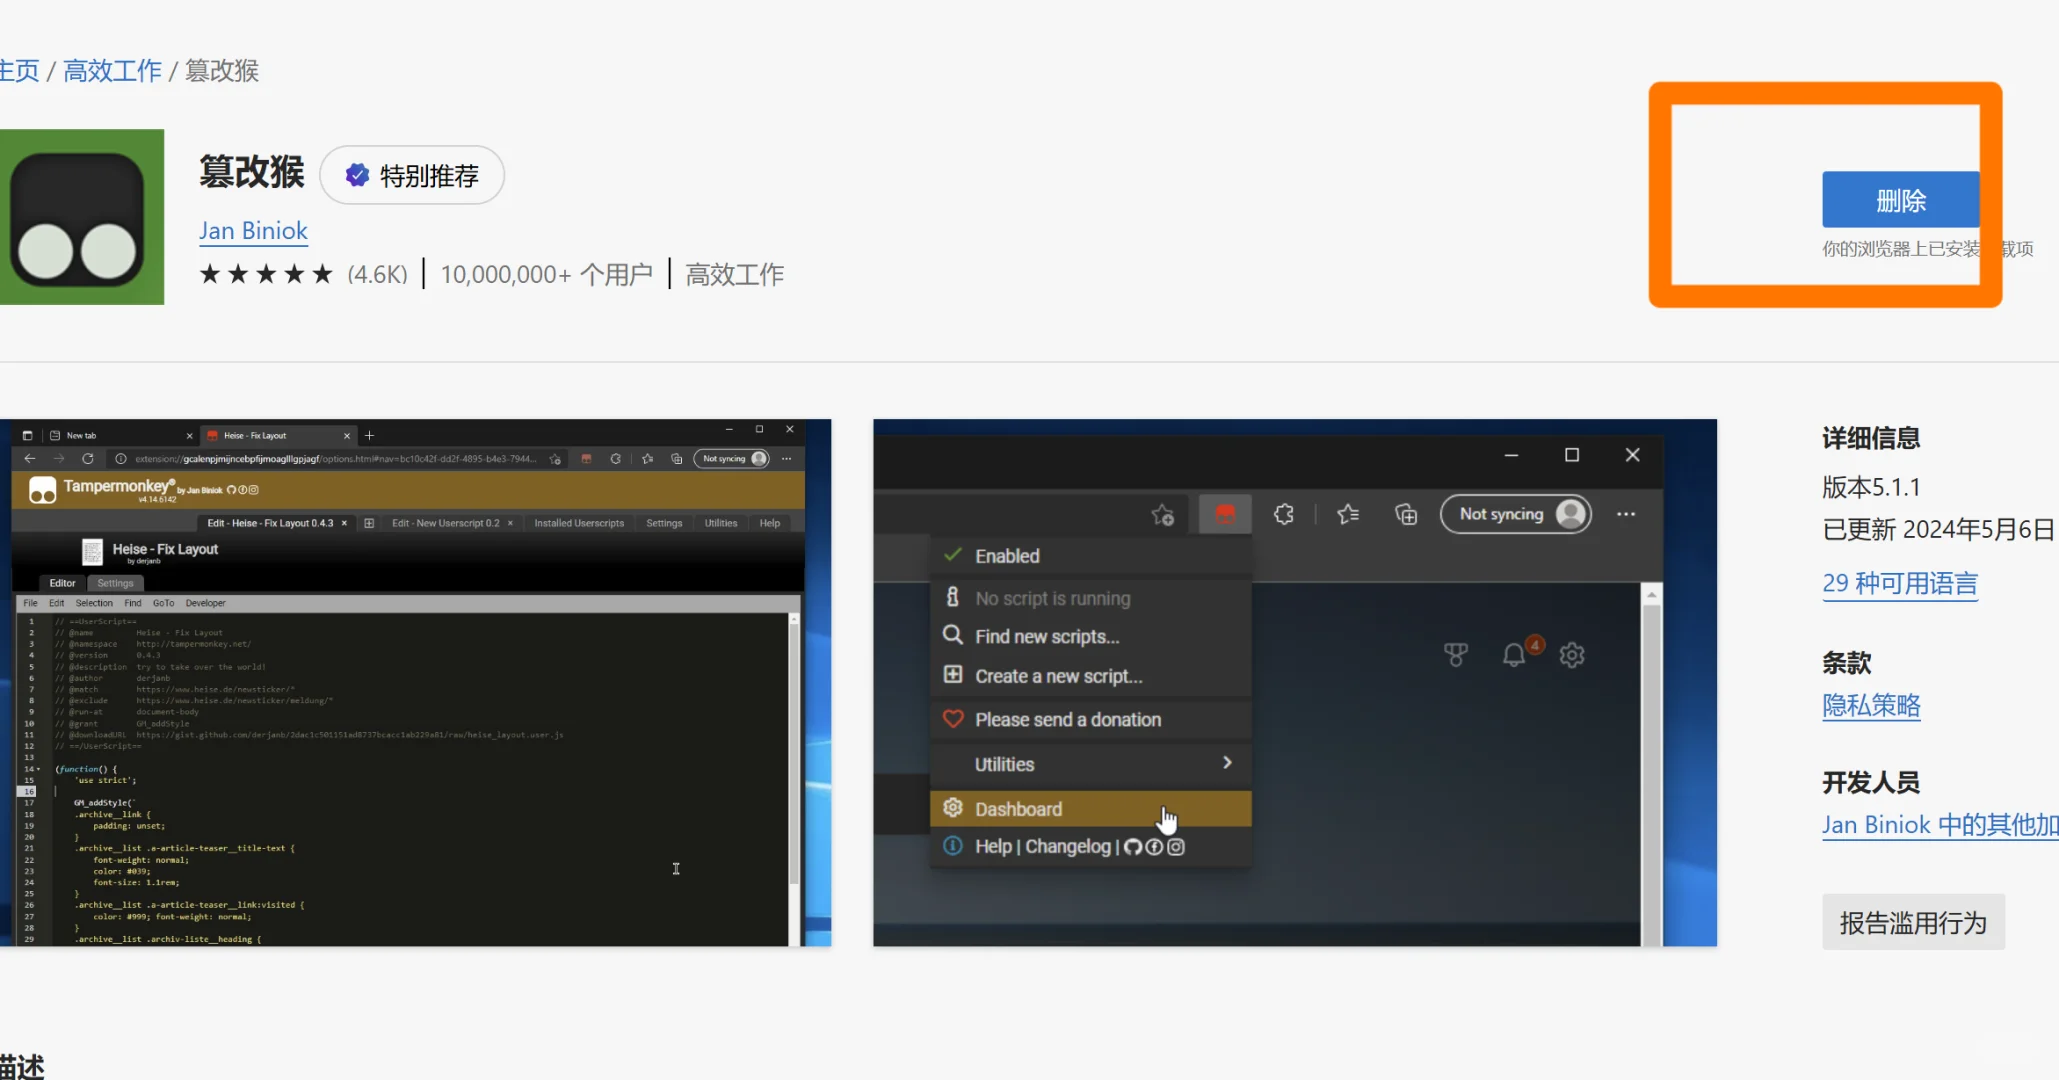Click the Tampermonkey extension logo icon
The width and height of the screenshot is (2059, 1080).
pyautogui.click(x=80, y=217)
